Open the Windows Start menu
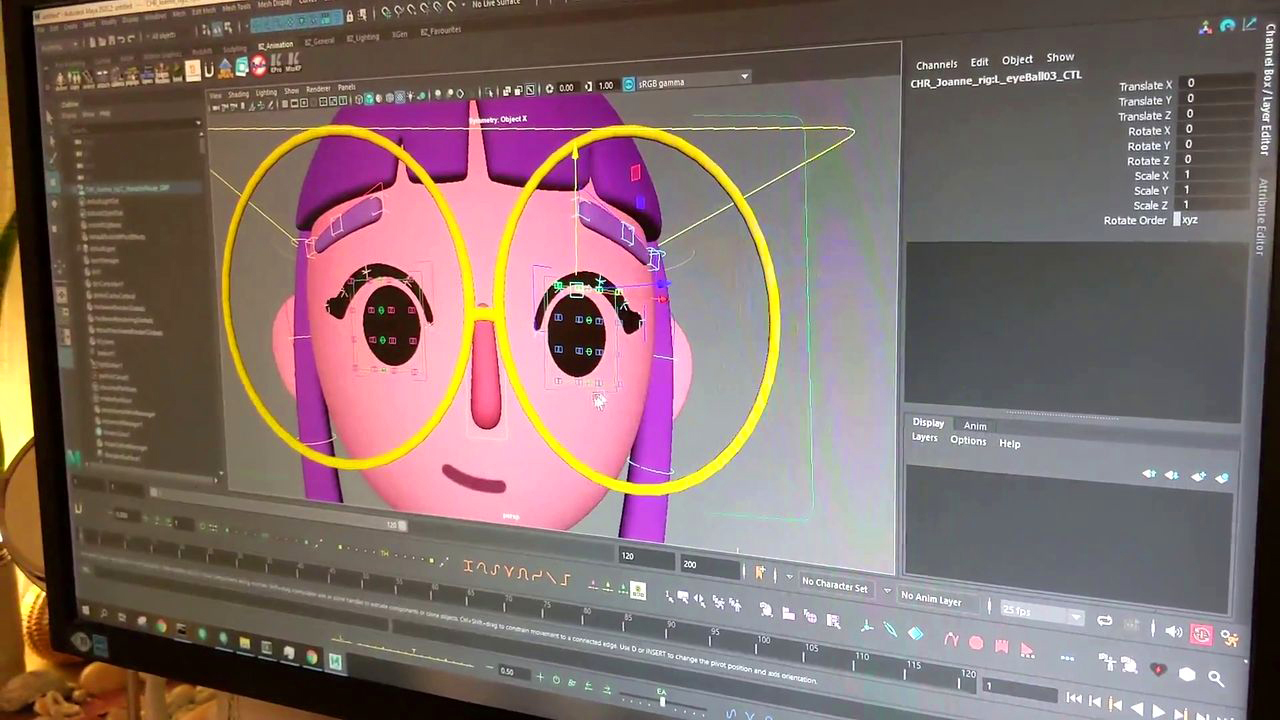This screenshot has width=1280, height=720. 85,611
